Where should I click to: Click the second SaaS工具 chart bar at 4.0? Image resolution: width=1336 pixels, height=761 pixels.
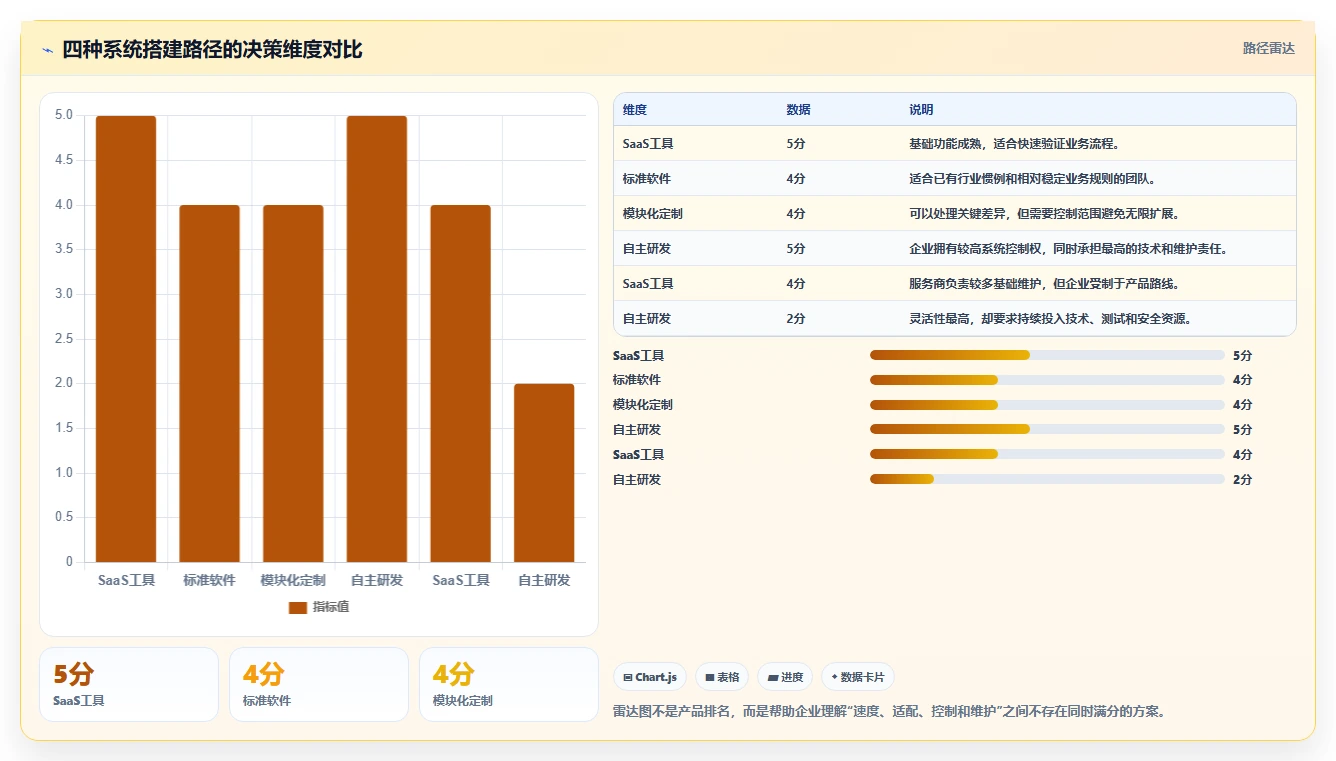pyautogui.click(x=461, y=384)
